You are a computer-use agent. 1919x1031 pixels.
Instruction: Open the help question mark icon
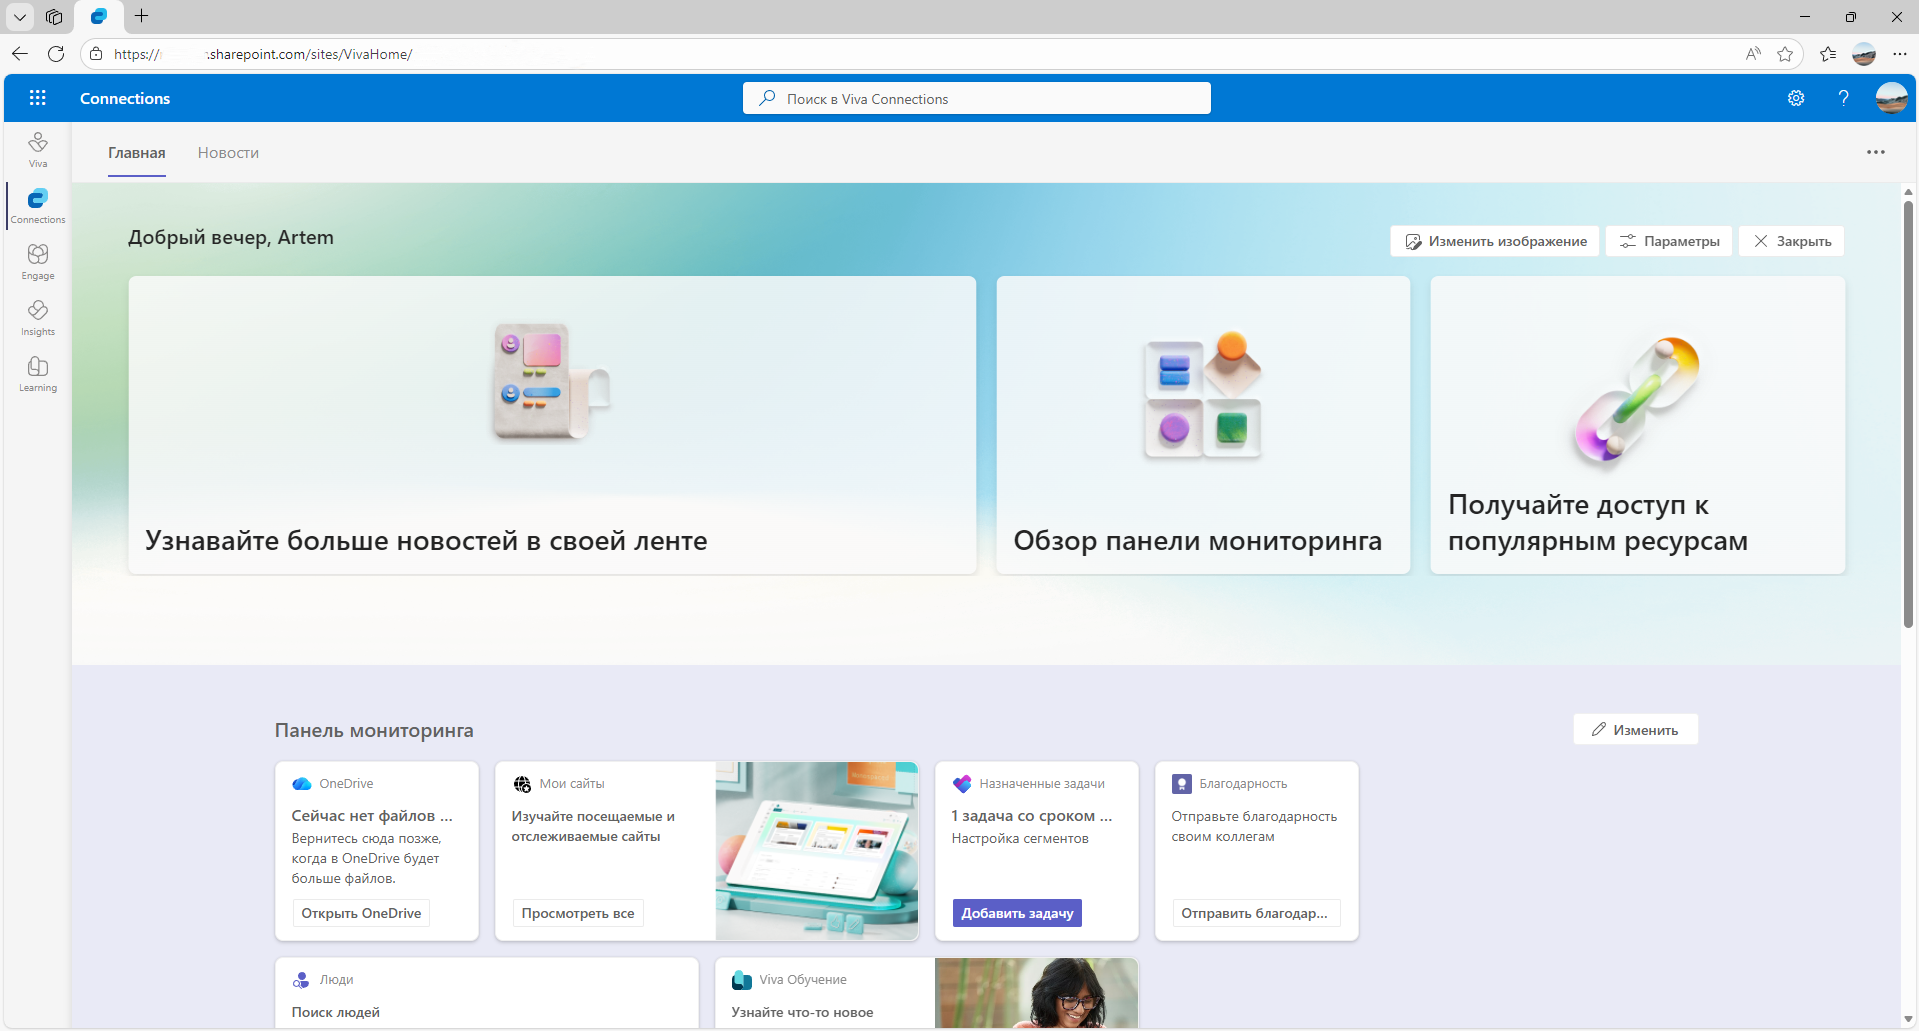click(x=1843, y=97)
